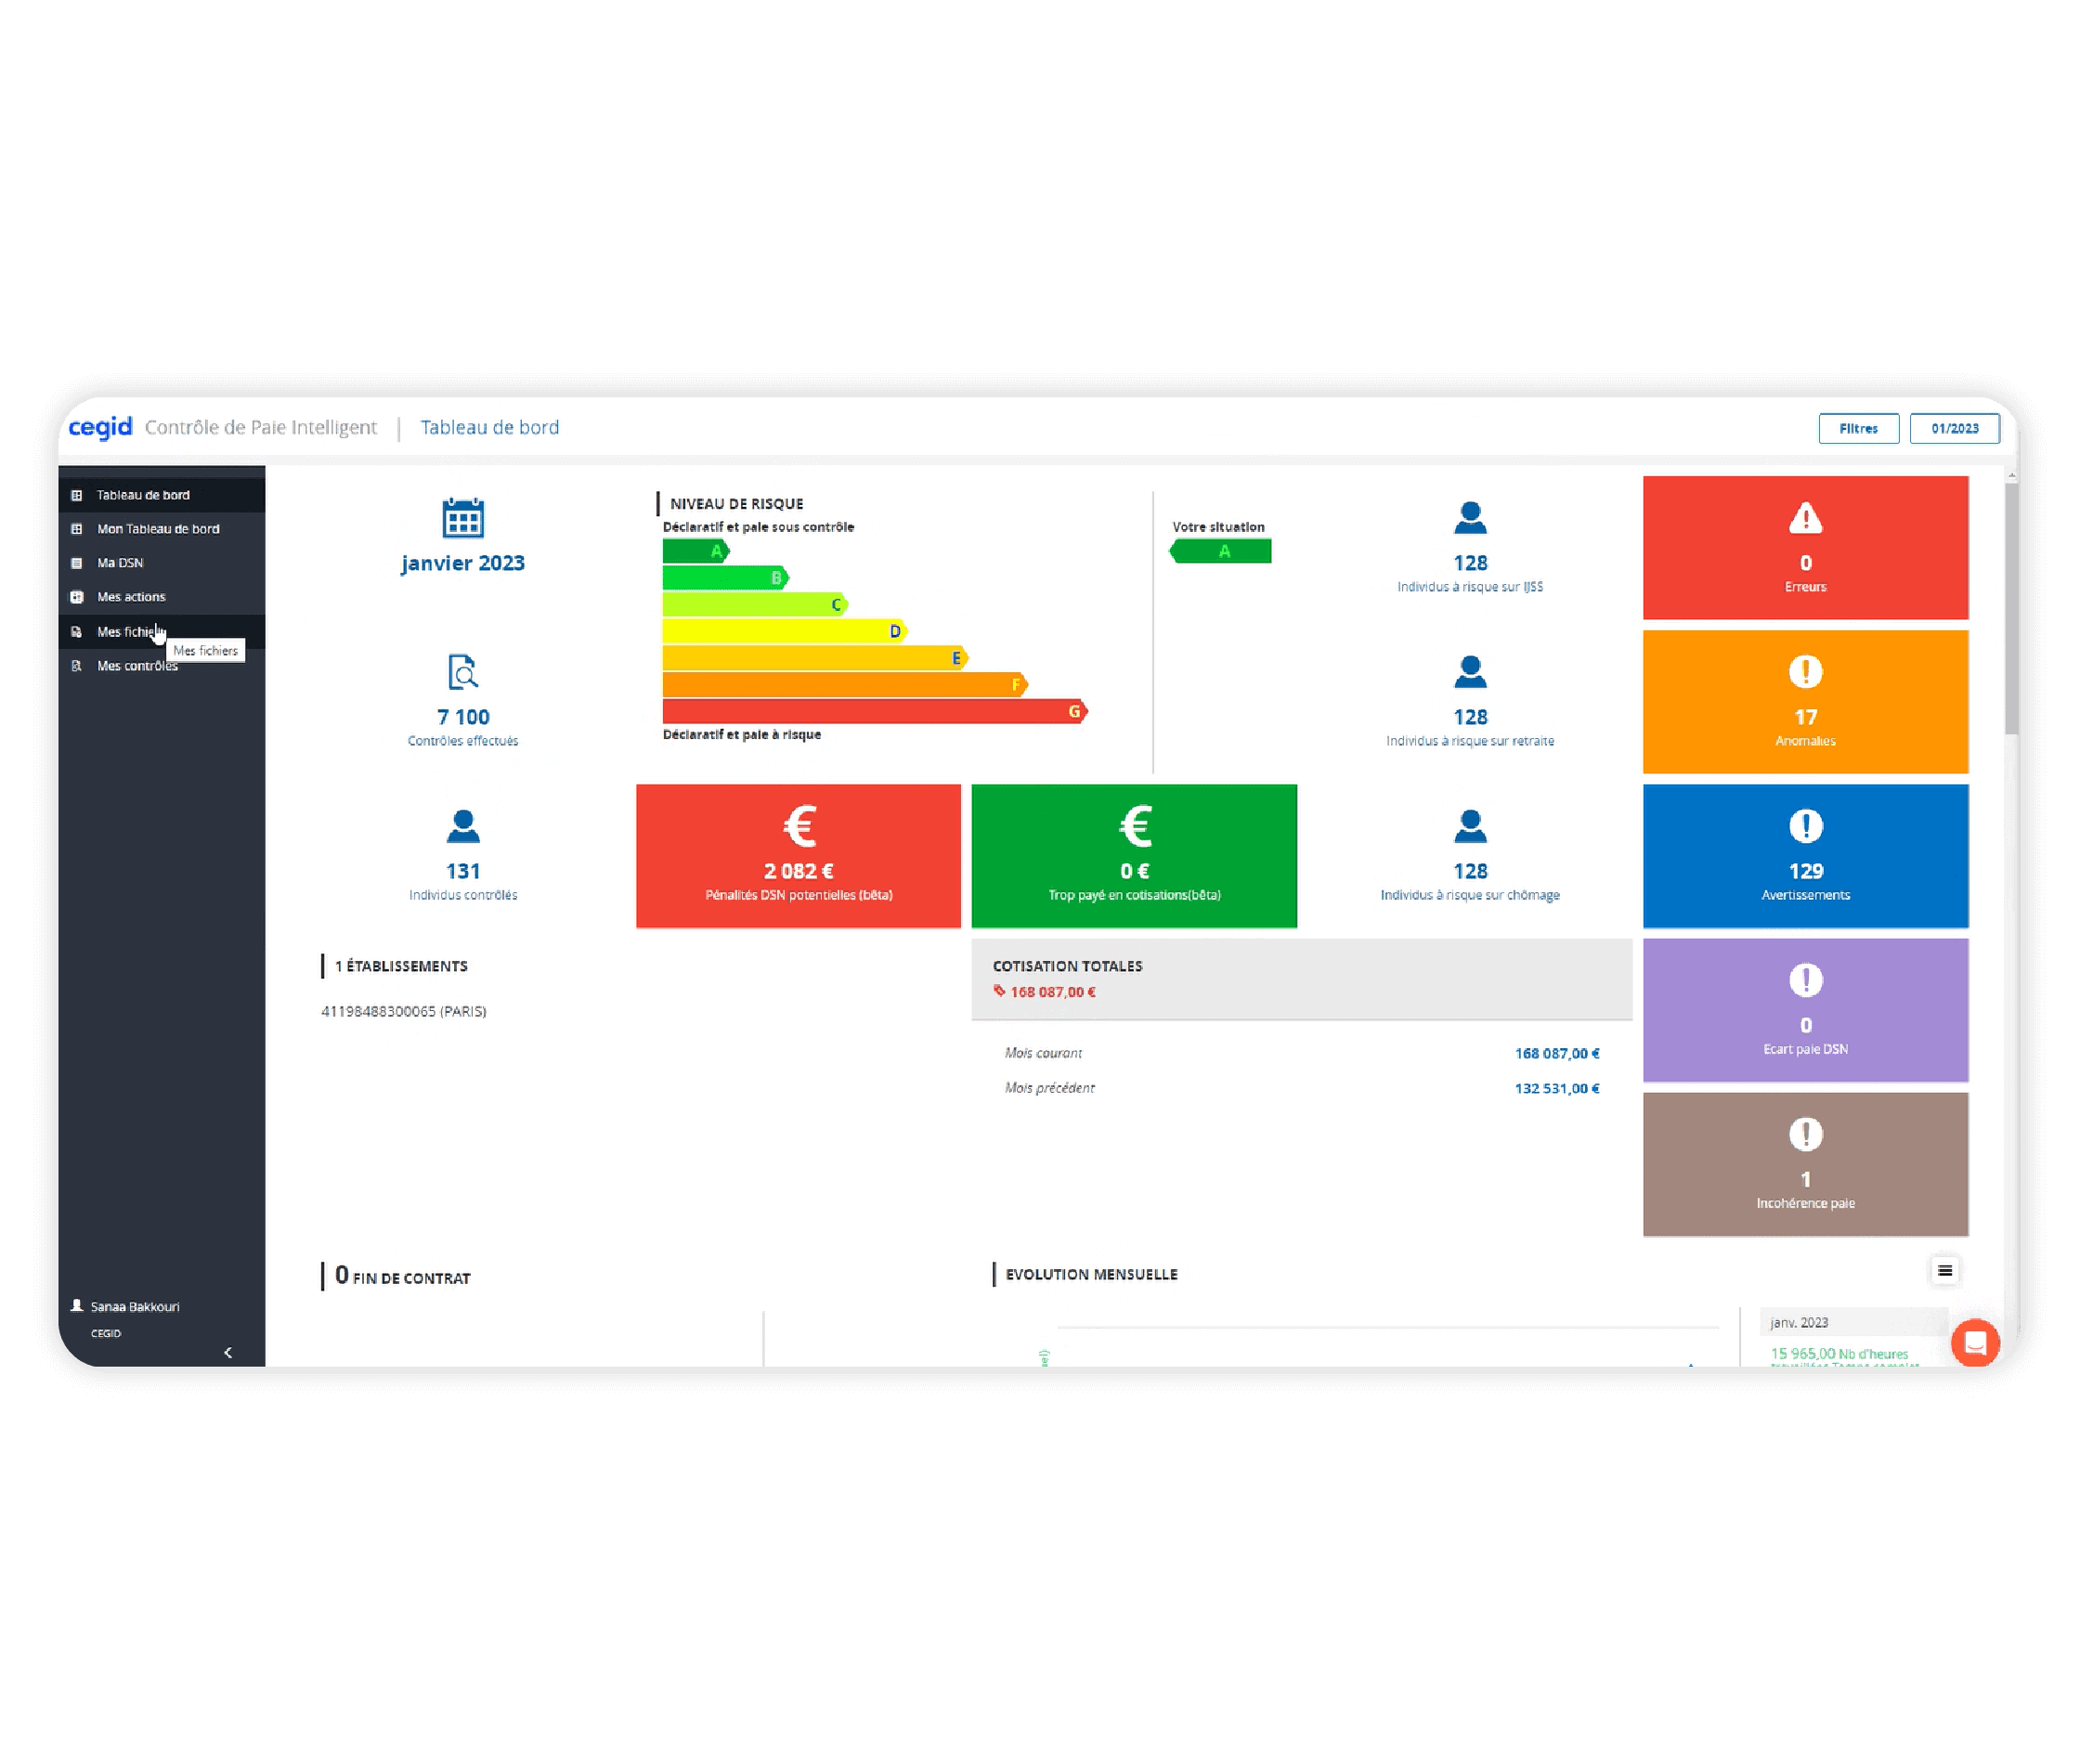
Task: Click the Filtres button
Action: 1858,428
